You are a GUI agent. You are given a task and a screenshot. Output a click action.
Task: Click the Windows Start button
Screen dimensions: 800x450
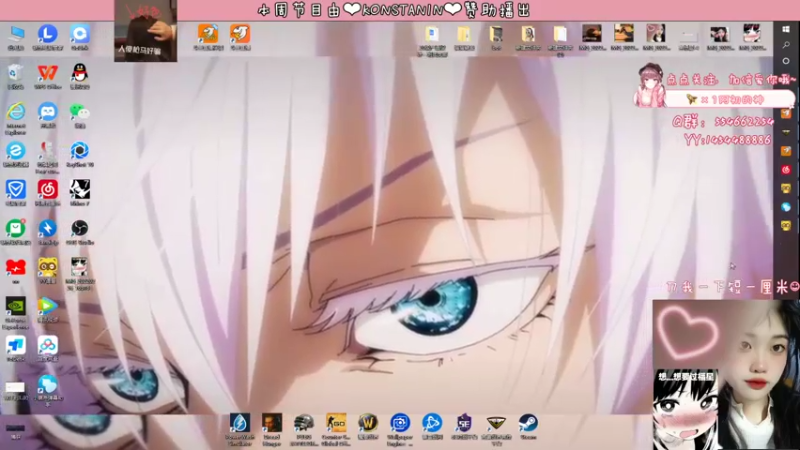(x=786, y=30)
